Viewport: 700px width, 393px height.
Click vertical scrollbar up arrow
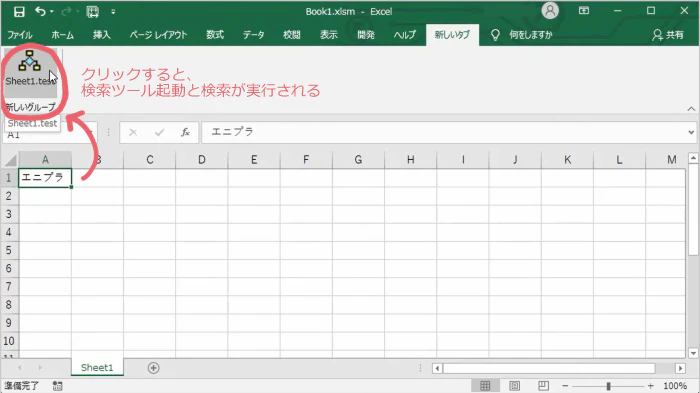(693, 158)
